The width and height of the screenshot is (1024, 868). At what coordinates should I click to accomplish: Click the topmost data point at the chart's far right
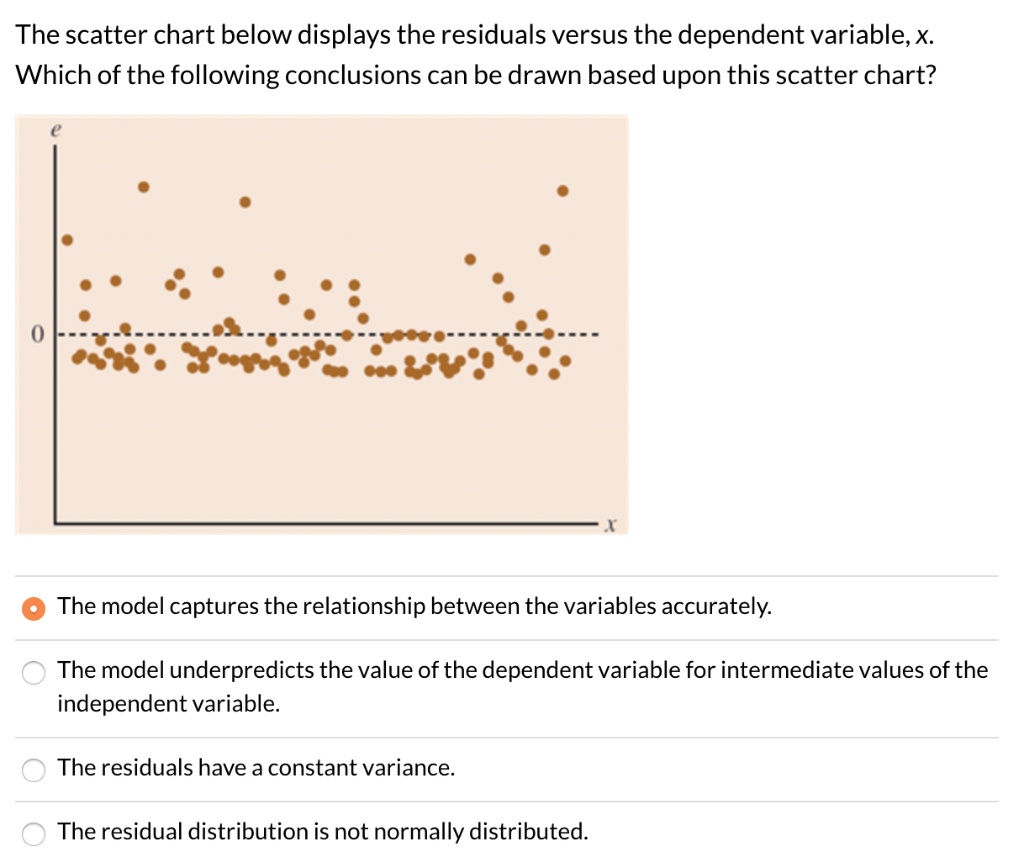coord(563,190)
